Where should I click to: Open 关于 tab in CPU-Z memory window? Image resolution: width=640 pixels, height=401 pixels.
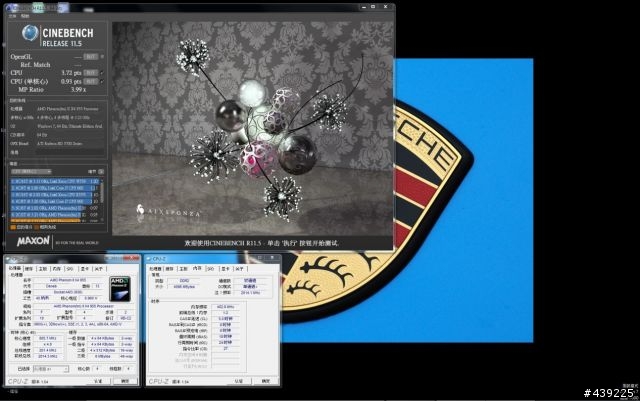coord(239,269)
